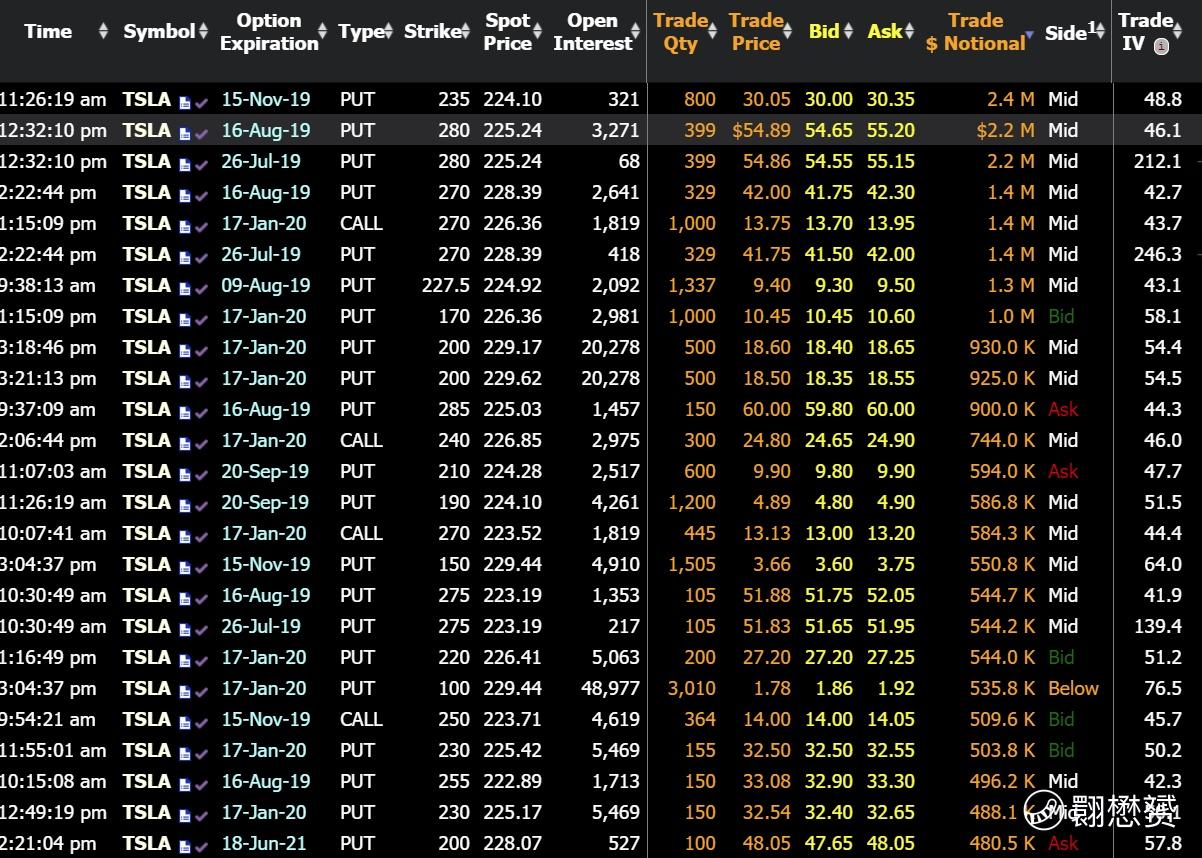Screen dimensions: 1202x858
Task: Click checkmark icon on the 10:15:08 am row
Action: pos(201,784)
